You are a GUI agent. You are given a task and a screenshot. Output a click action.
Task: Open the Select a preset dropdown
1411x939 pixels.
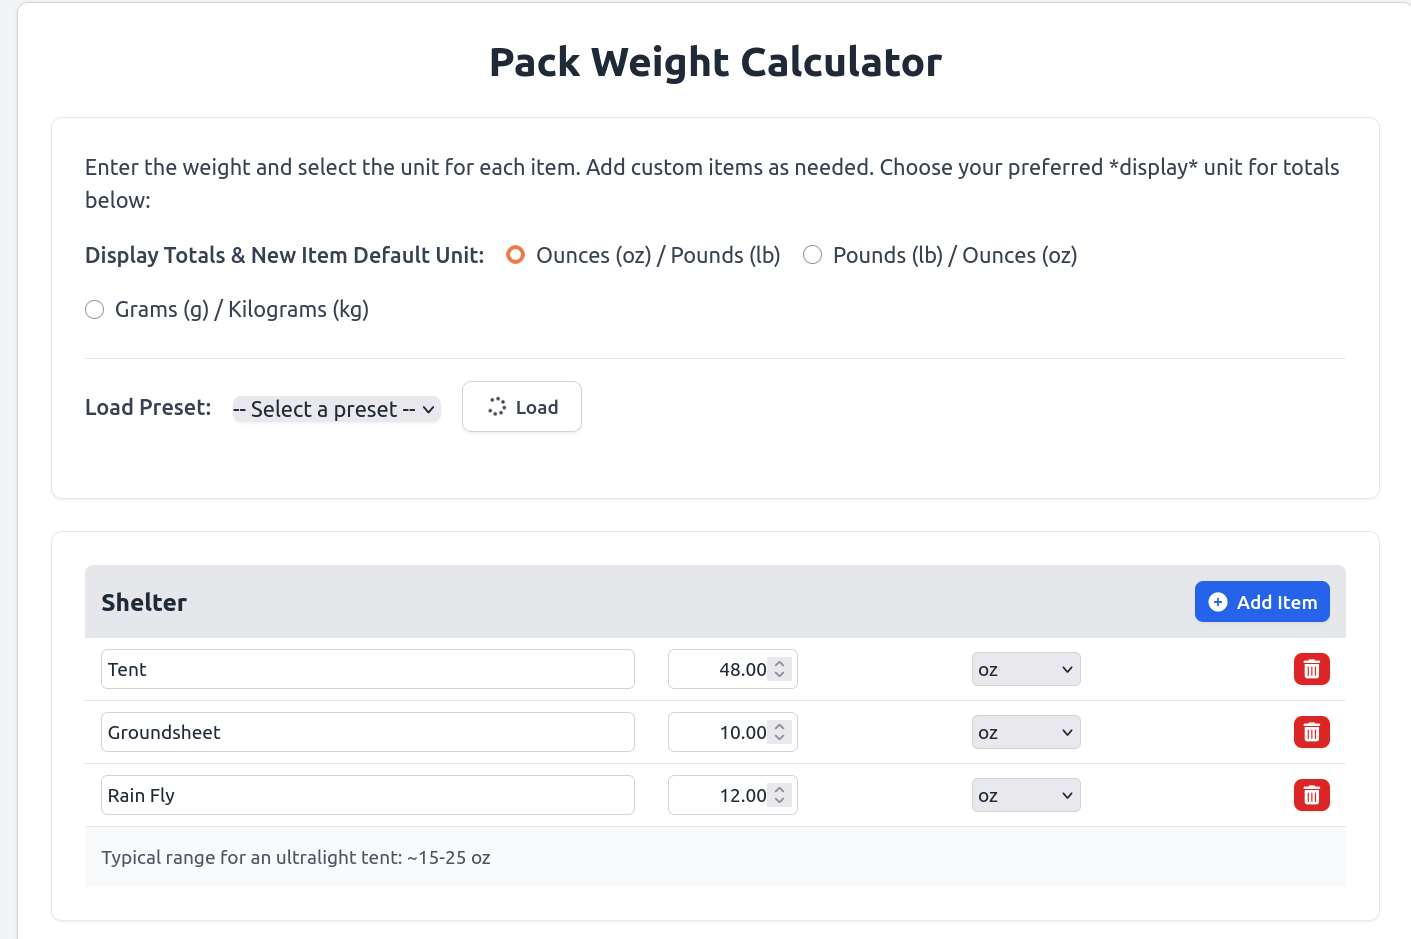pos(336,409)
